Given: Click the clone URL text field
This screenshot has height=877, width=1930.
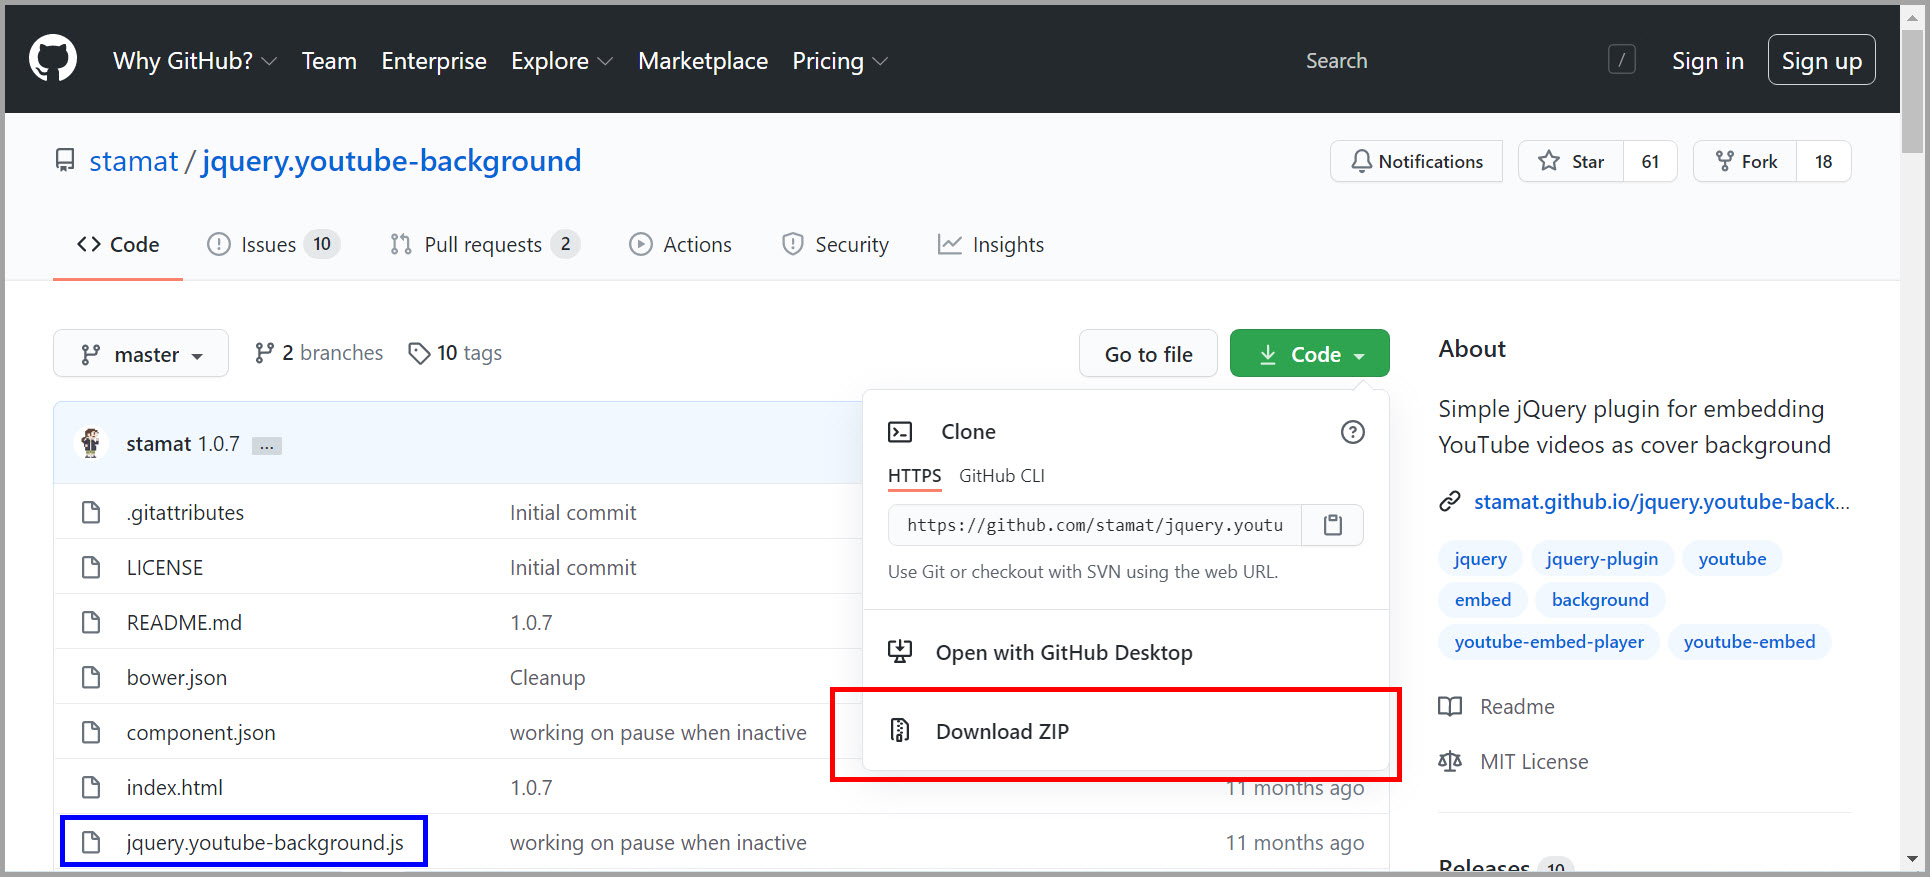Looking at the screenshot, I should click(1094, 525).
